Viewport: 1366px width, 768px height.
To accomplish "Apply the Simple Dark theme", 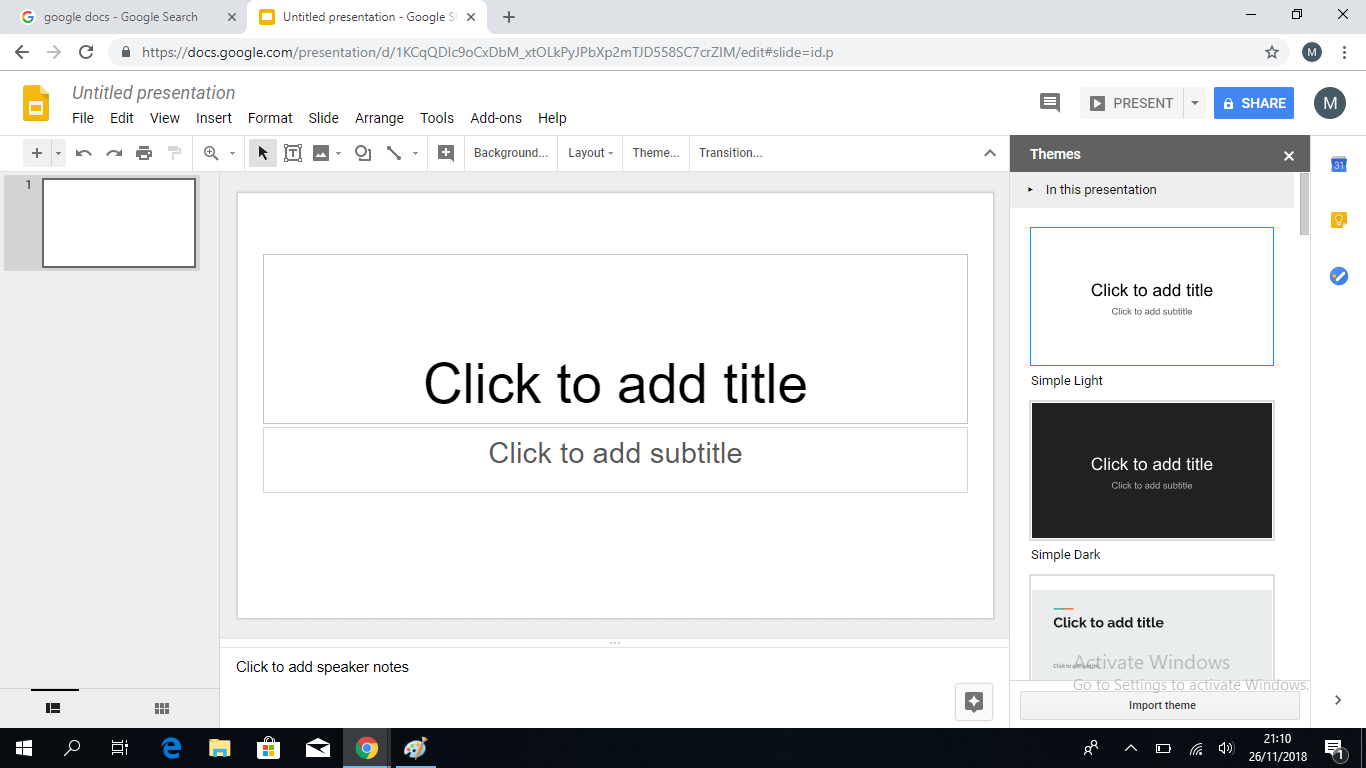I will pyautogui.click(x=1151, y=470).
